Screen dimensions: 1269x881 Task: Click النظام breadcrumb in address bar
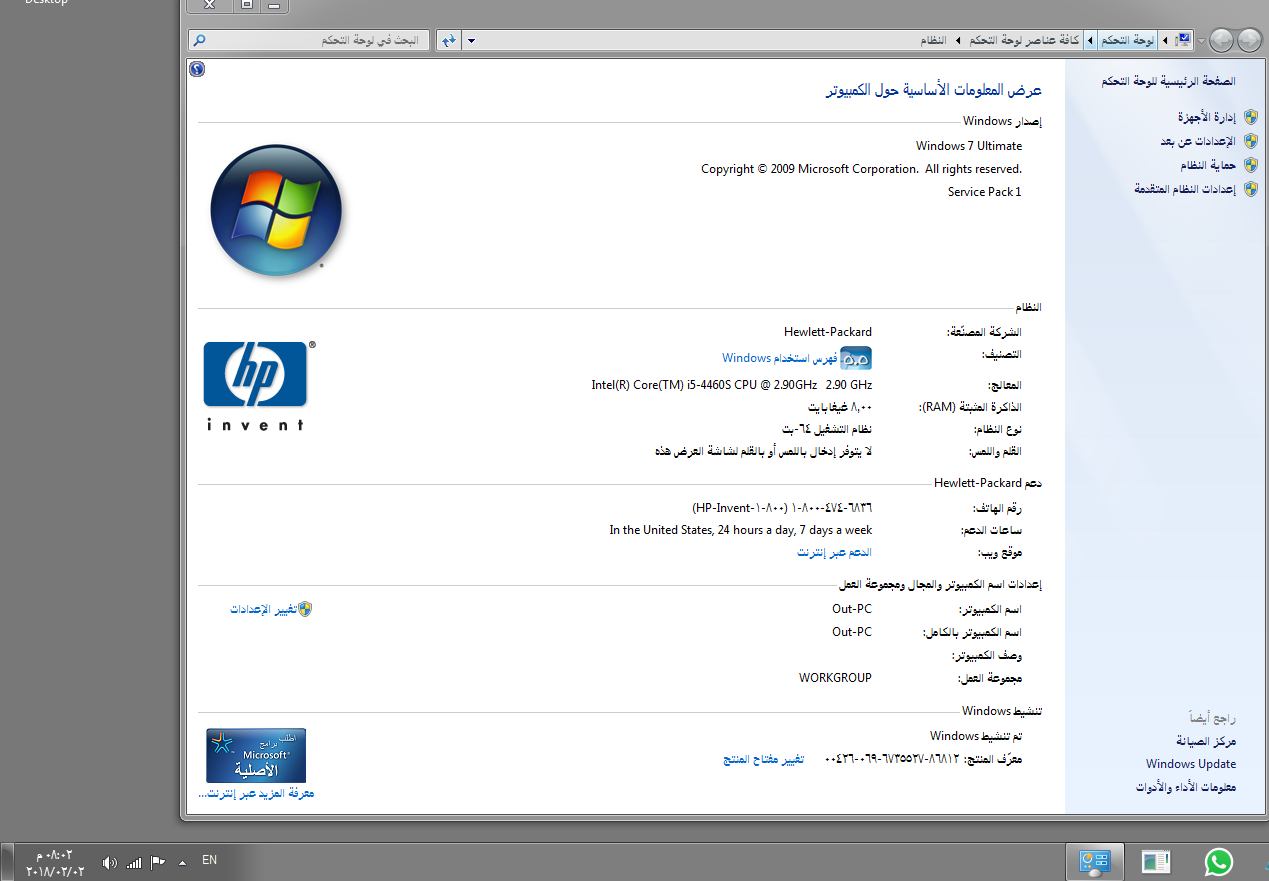pos(933,40)
